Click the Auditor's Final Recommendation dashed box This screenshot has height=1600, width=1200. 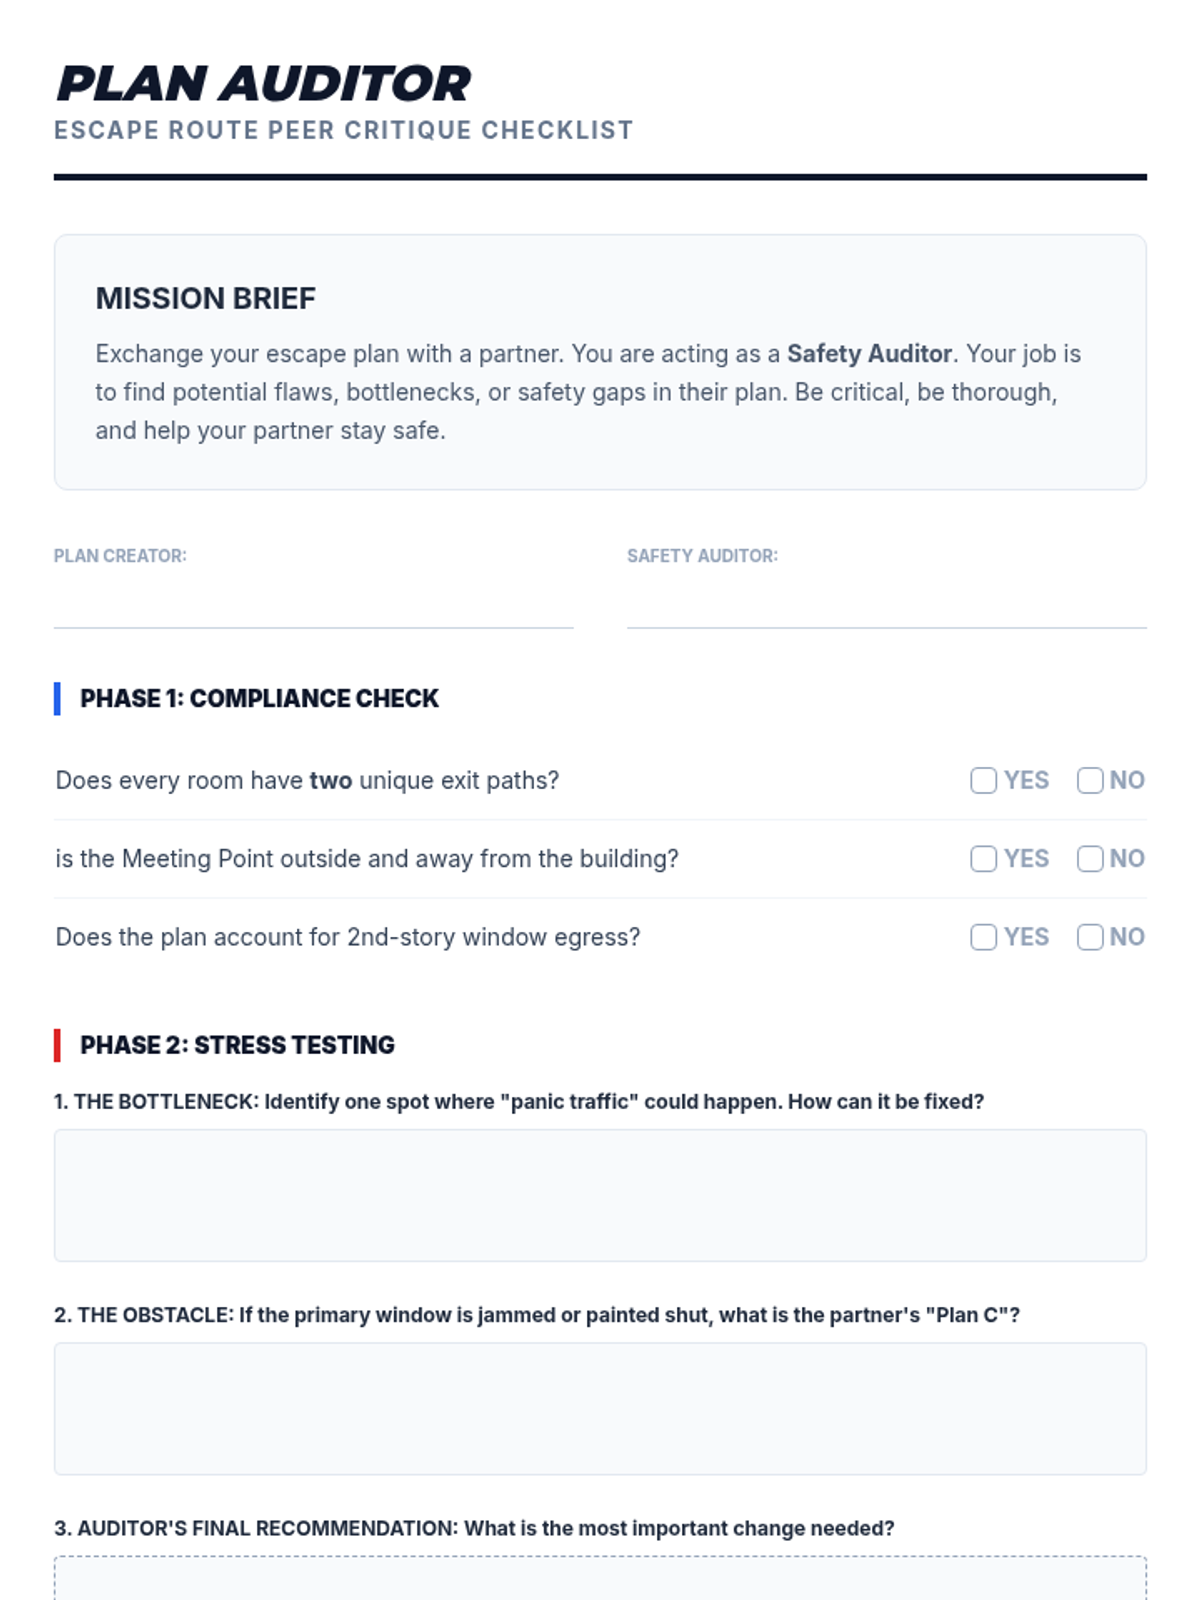tap(600, 1578)
